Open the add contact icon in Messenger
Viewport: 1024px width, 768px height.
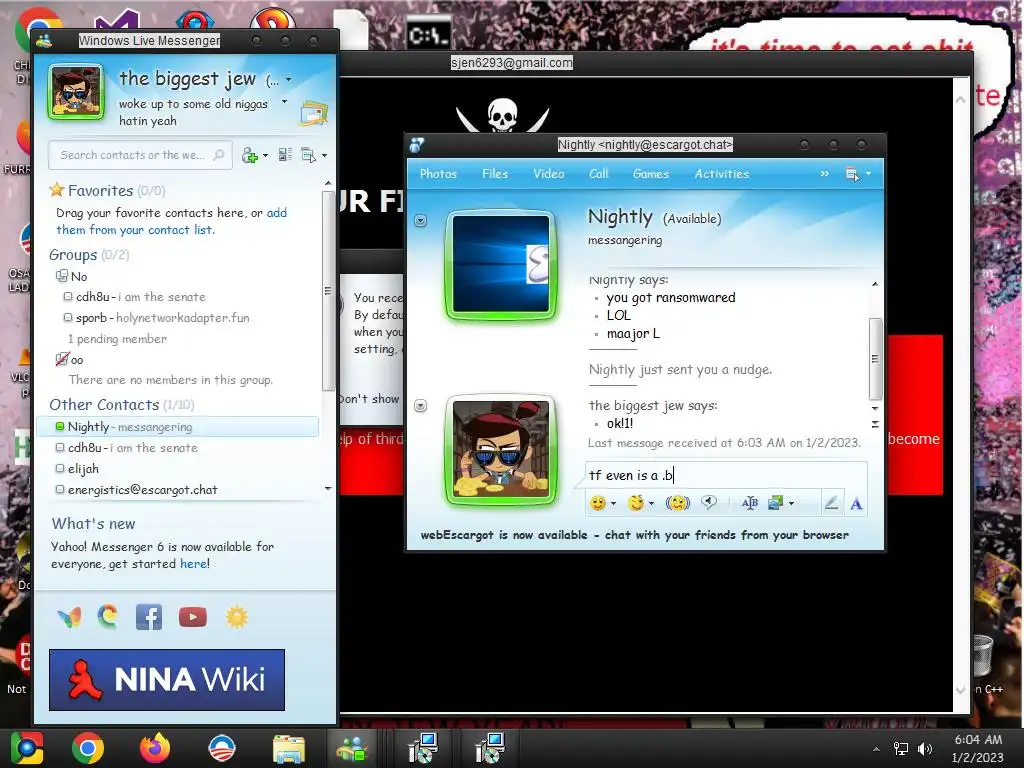pos(249,155)
